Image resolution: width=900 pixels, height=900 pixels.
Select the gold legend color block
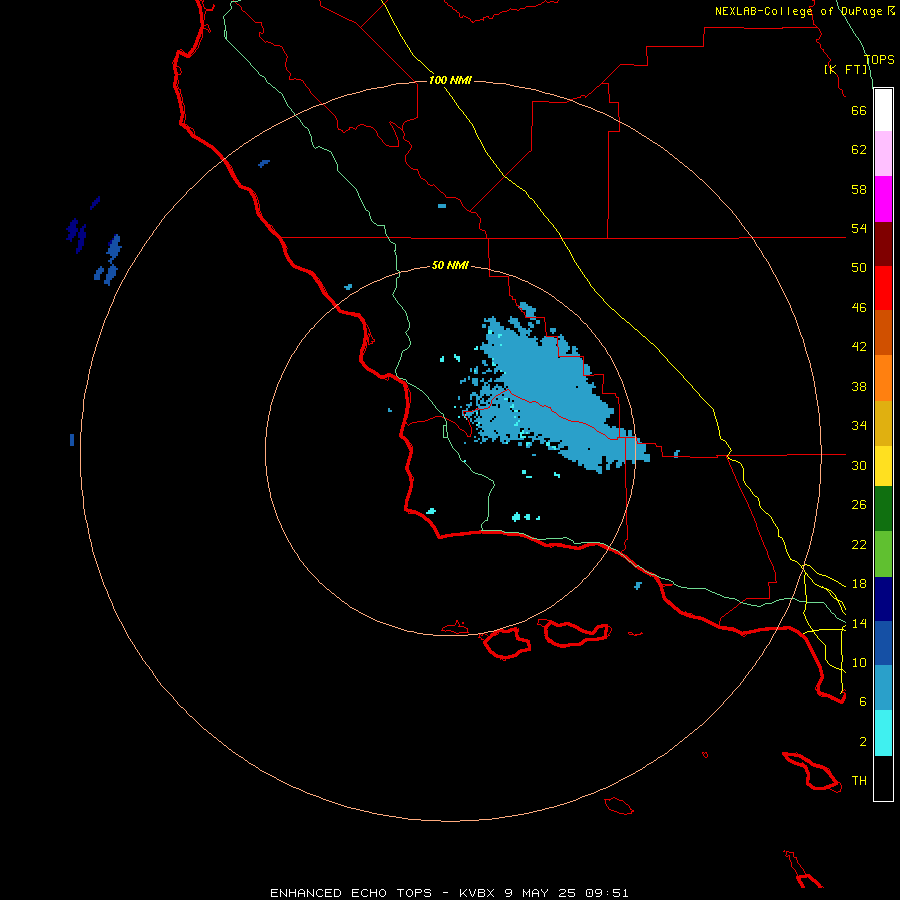883,423
